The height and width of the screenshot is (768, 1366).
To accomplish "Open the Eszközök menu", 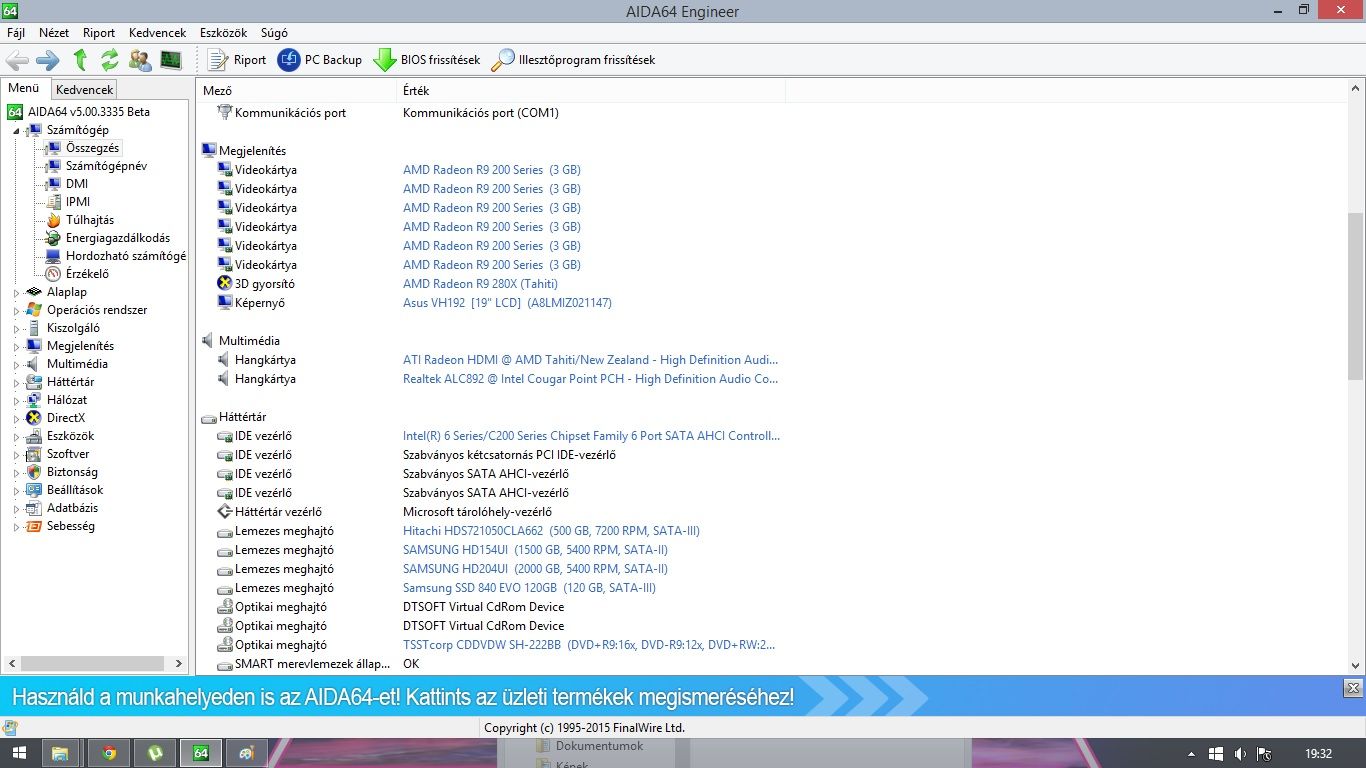I will [223, 33].
